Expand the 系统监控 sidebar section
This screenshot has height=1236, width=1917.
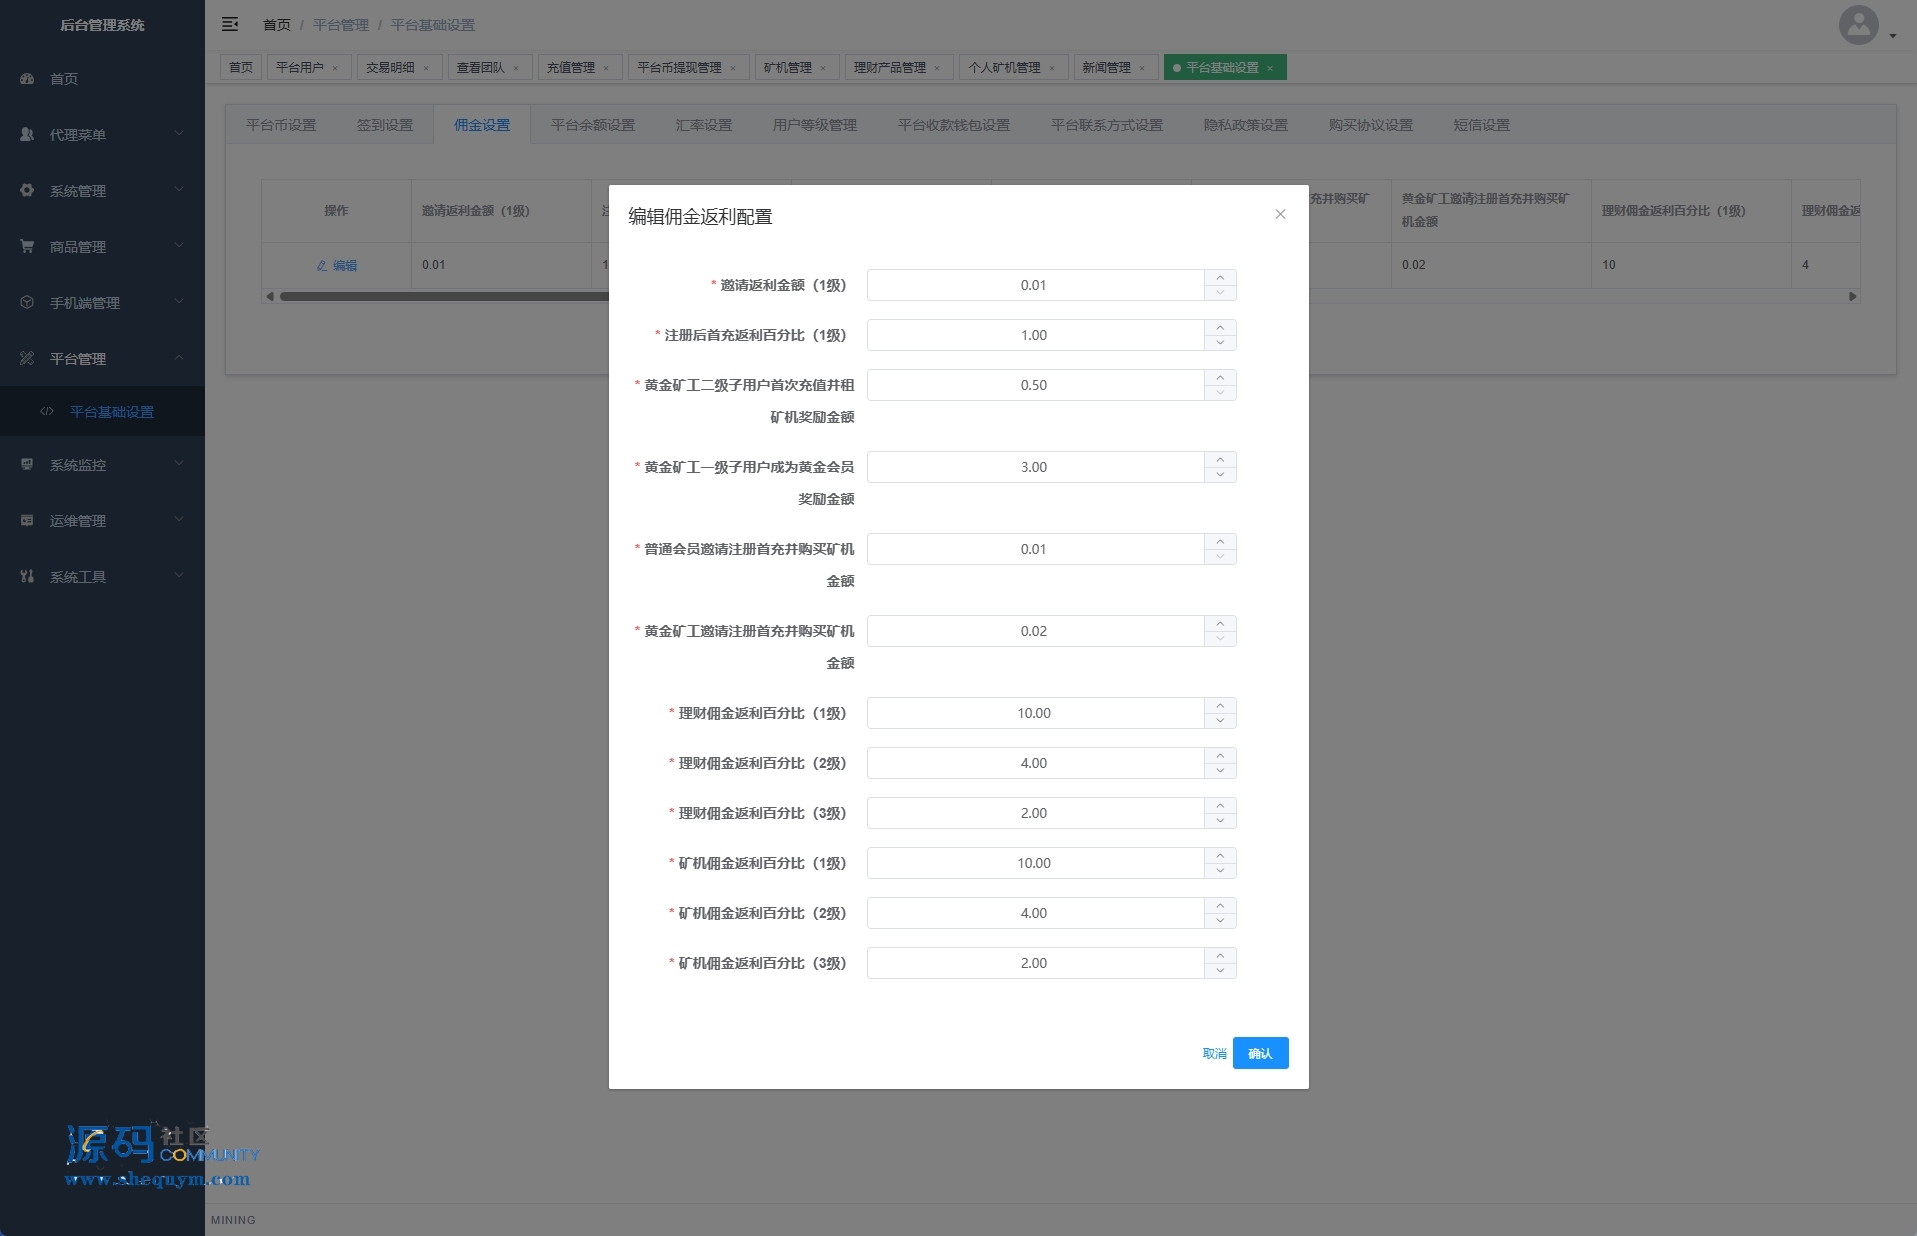click(x=102, y=464)
